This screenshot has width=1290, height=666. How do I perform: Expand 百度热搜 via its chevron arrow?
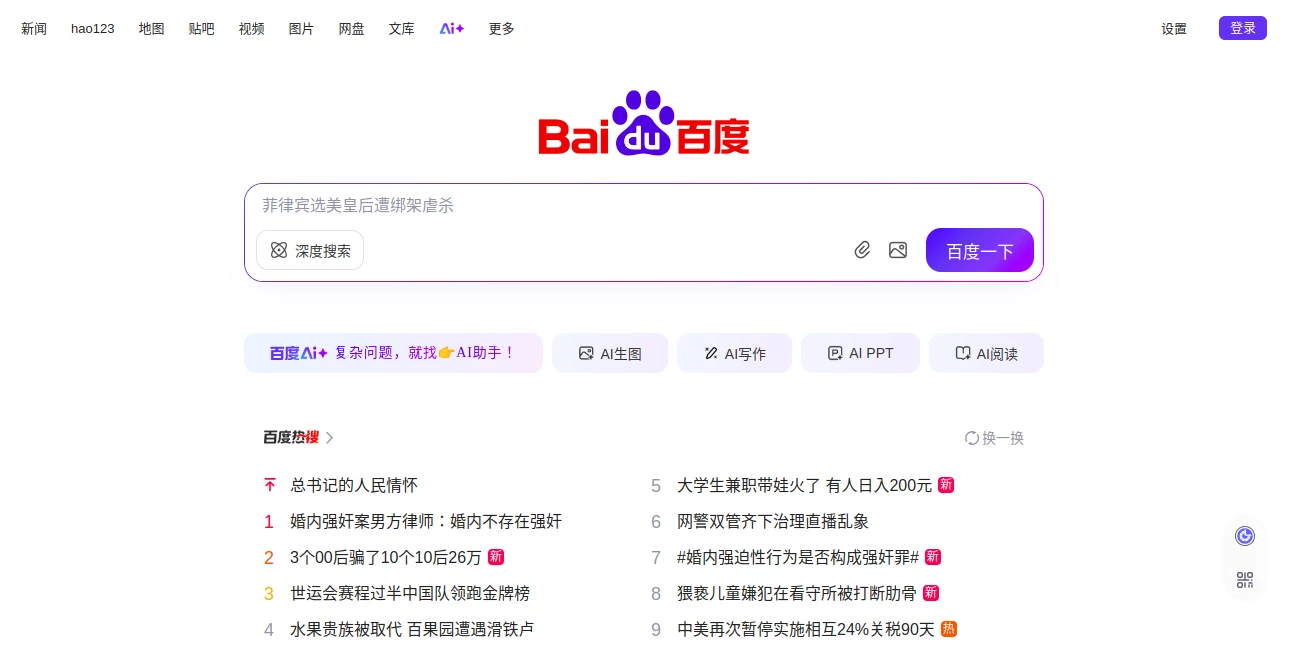tap(330, 438)
